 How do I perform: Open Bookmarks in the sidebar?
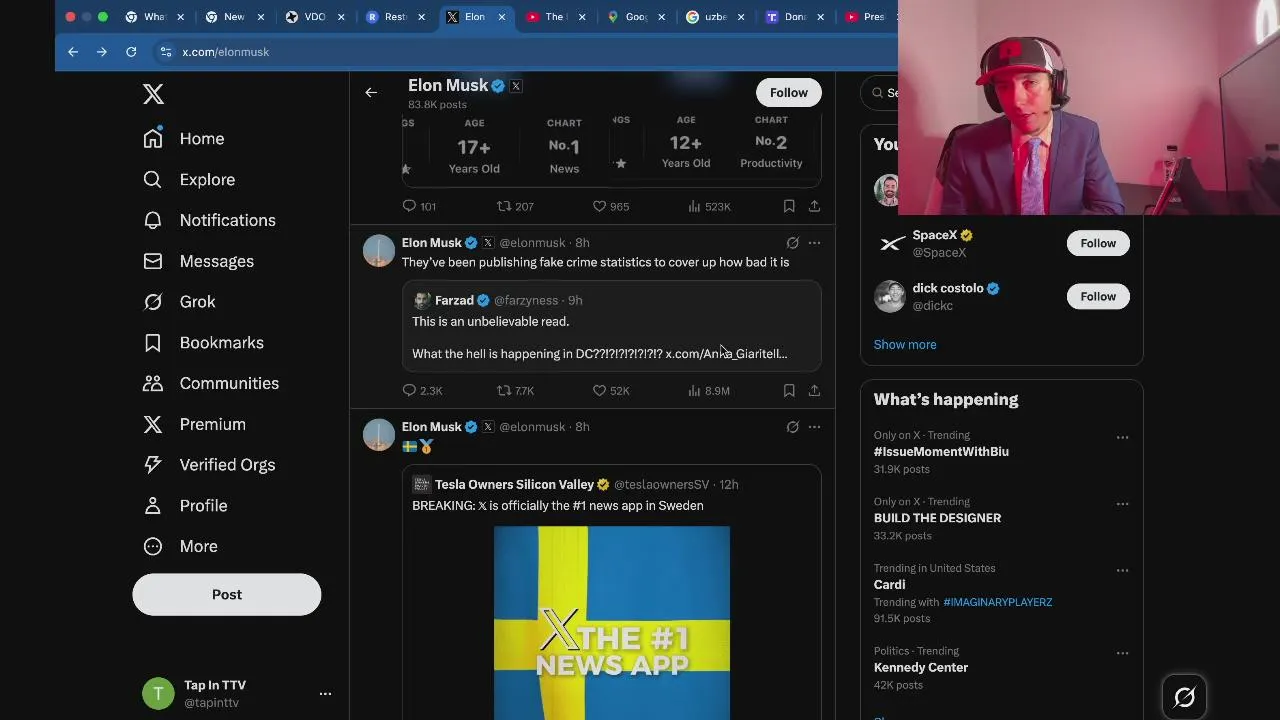pos(203,343)
